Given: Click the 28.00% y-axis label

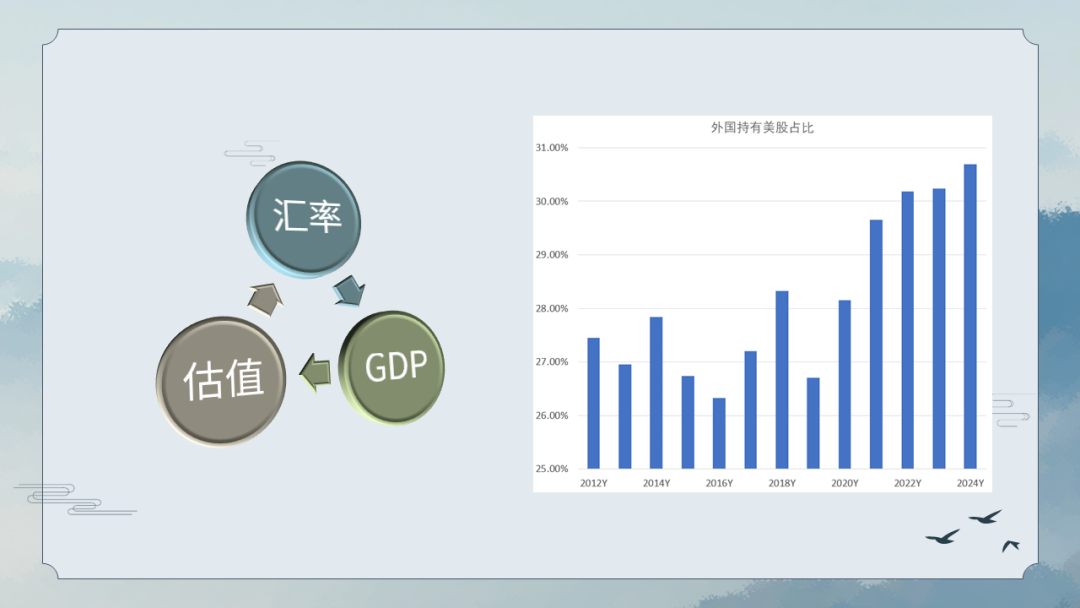Looking at the screenshot, I should coord(551,309).
